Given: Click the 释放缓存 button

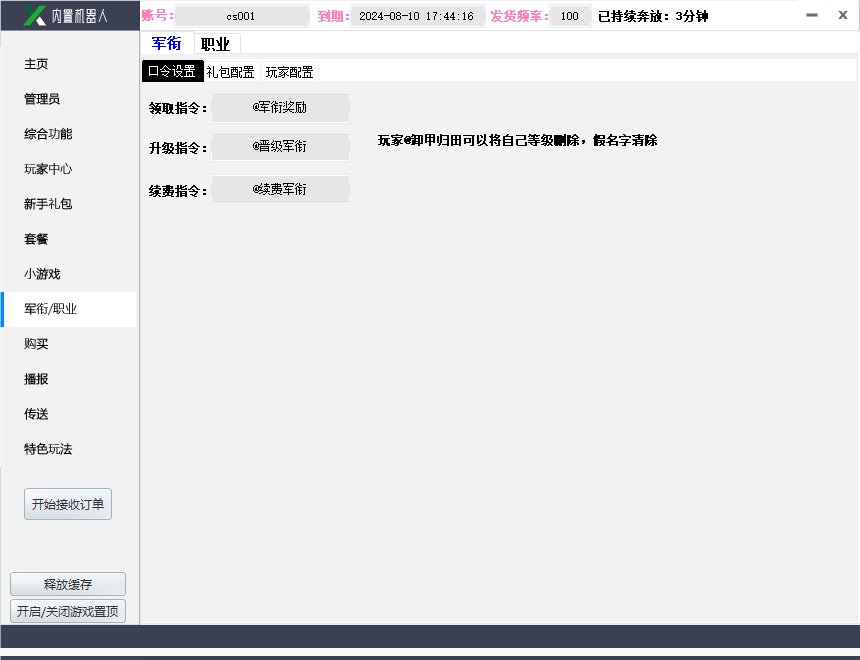Looking at the screenshot, I should tap(68, 584).
